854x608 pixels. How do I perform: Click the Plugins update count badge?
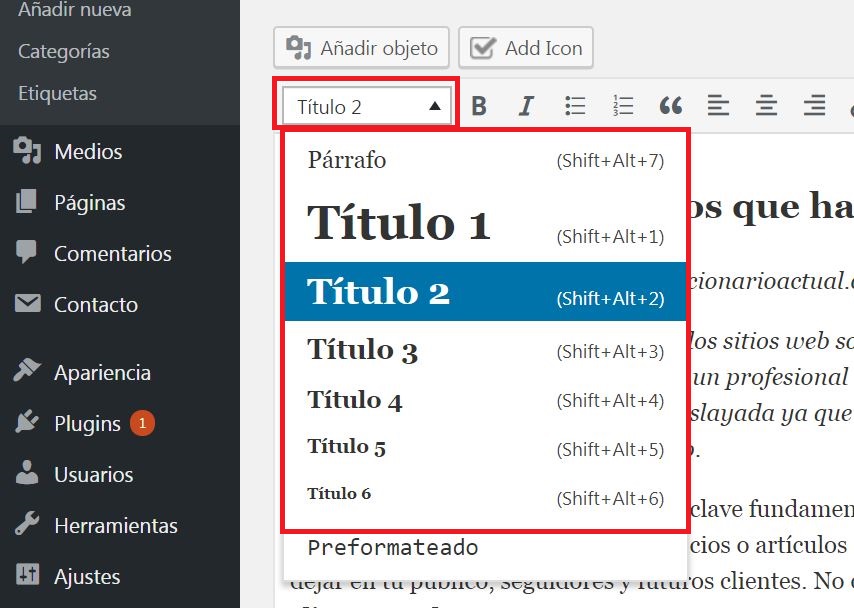pyautogui.click(x=142, y=423)
